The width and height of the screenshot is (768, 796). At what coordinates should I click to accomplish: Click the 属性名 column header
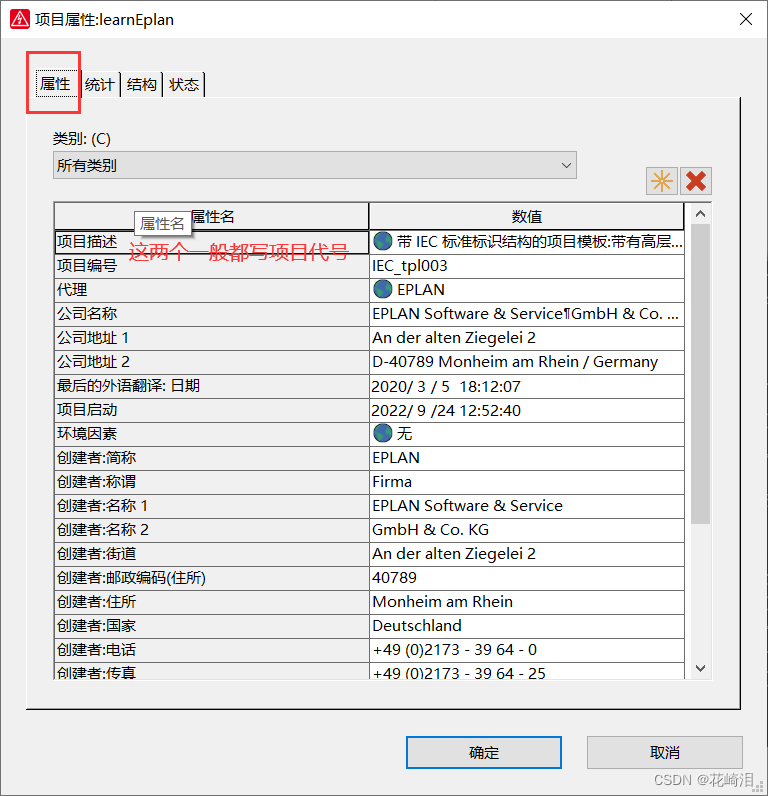[211, 217]
